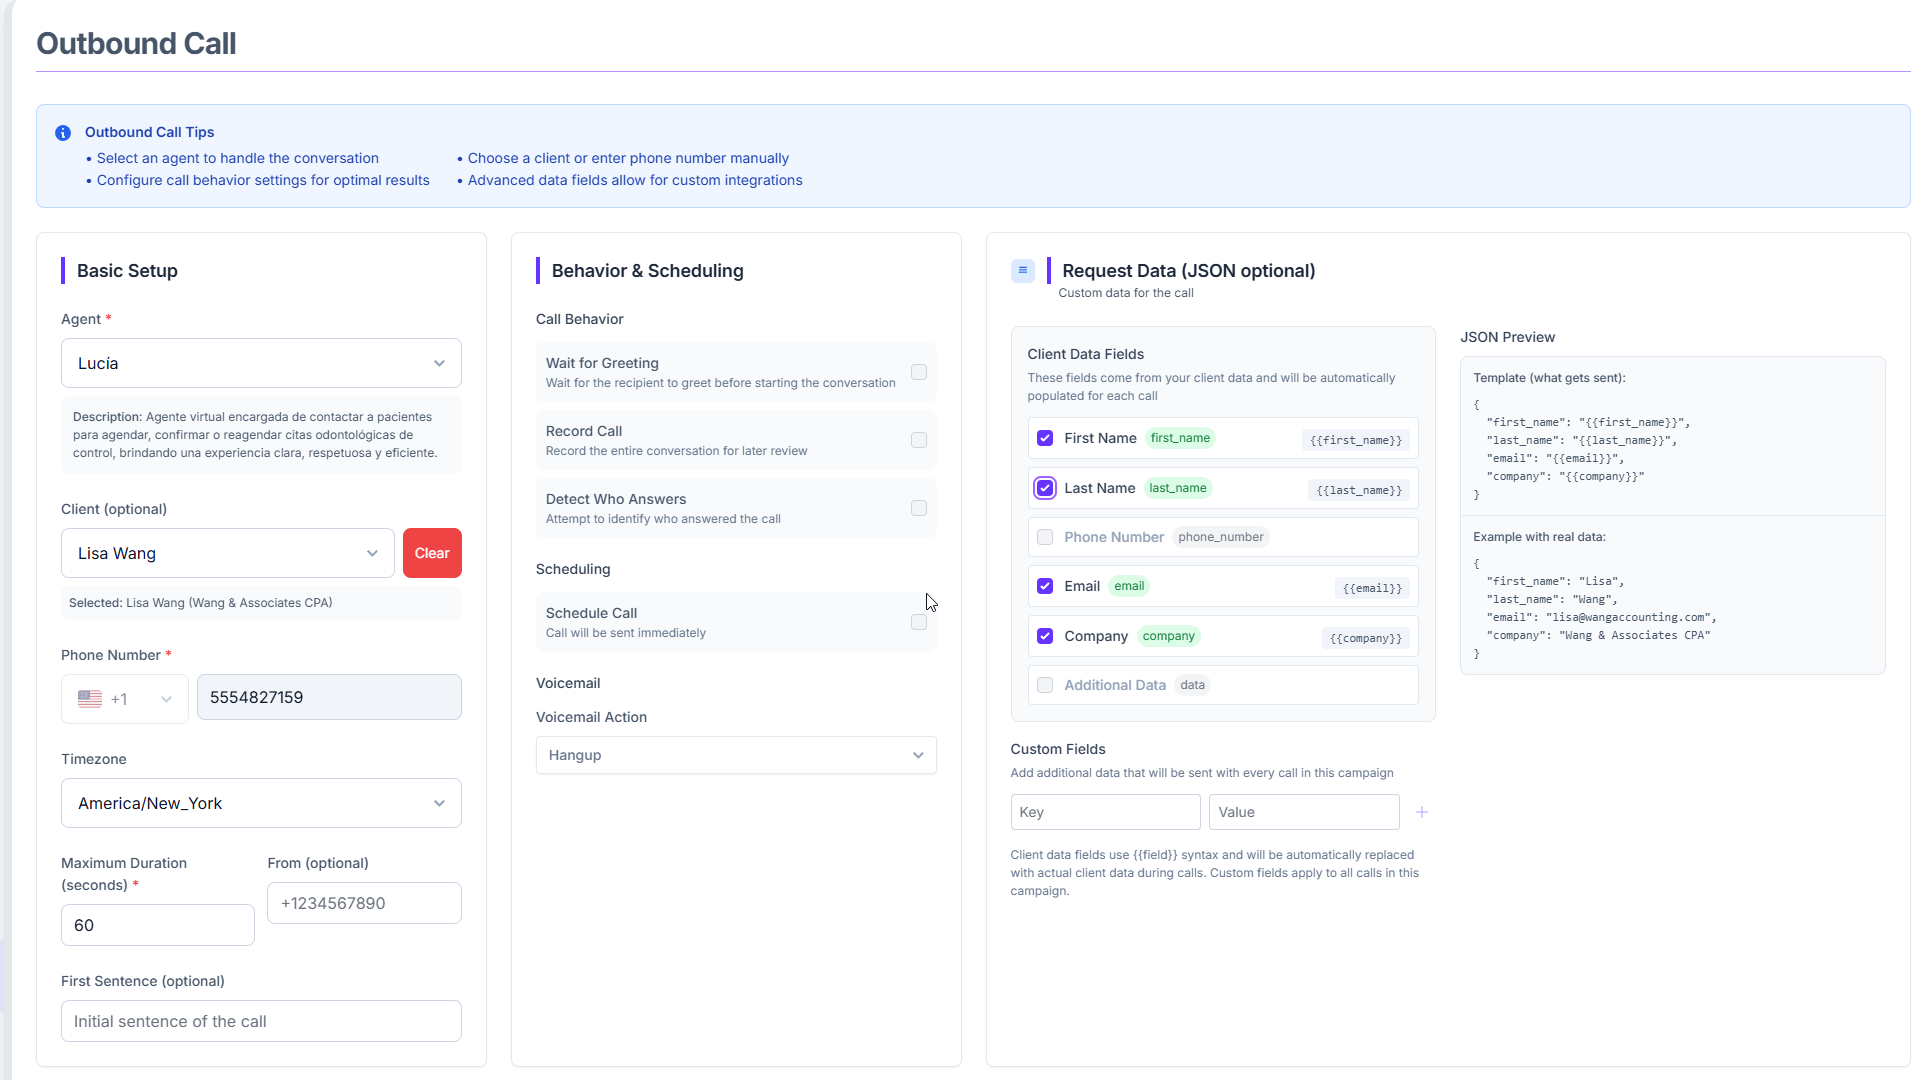The image size is (1920, 1080).
Task: Enable the Wait for Greeting checkbox
Action: pyautogui.click(x=918, y=372)
